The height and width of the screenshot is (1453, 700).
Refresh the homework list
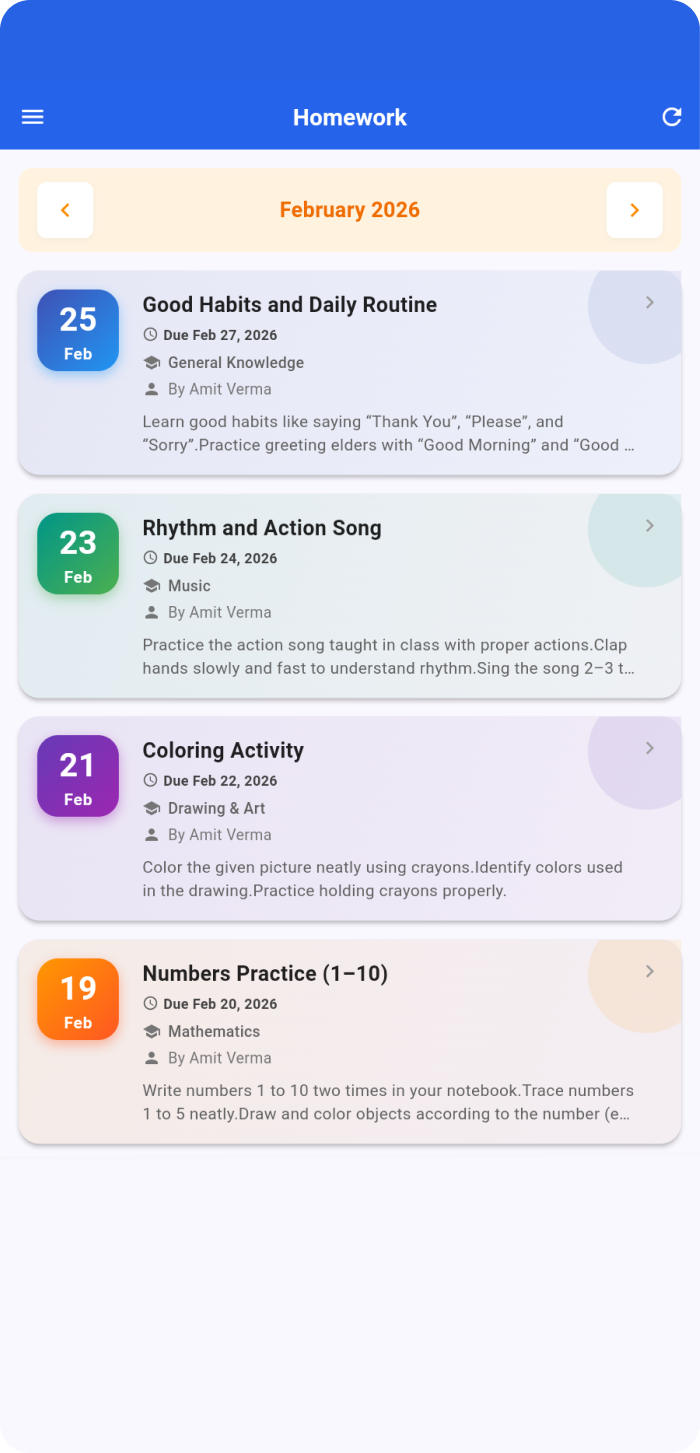coord(672,117)
